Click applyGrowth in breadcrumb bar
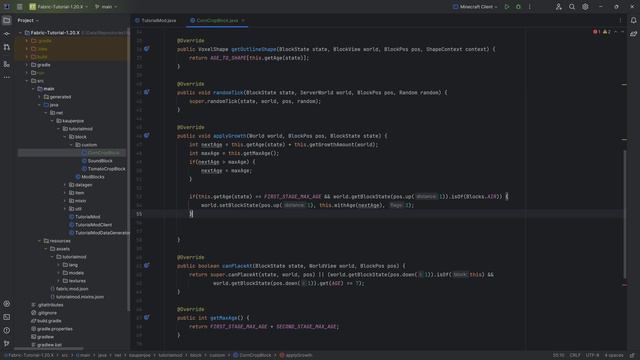640x360 pixels. coord(296,356)
